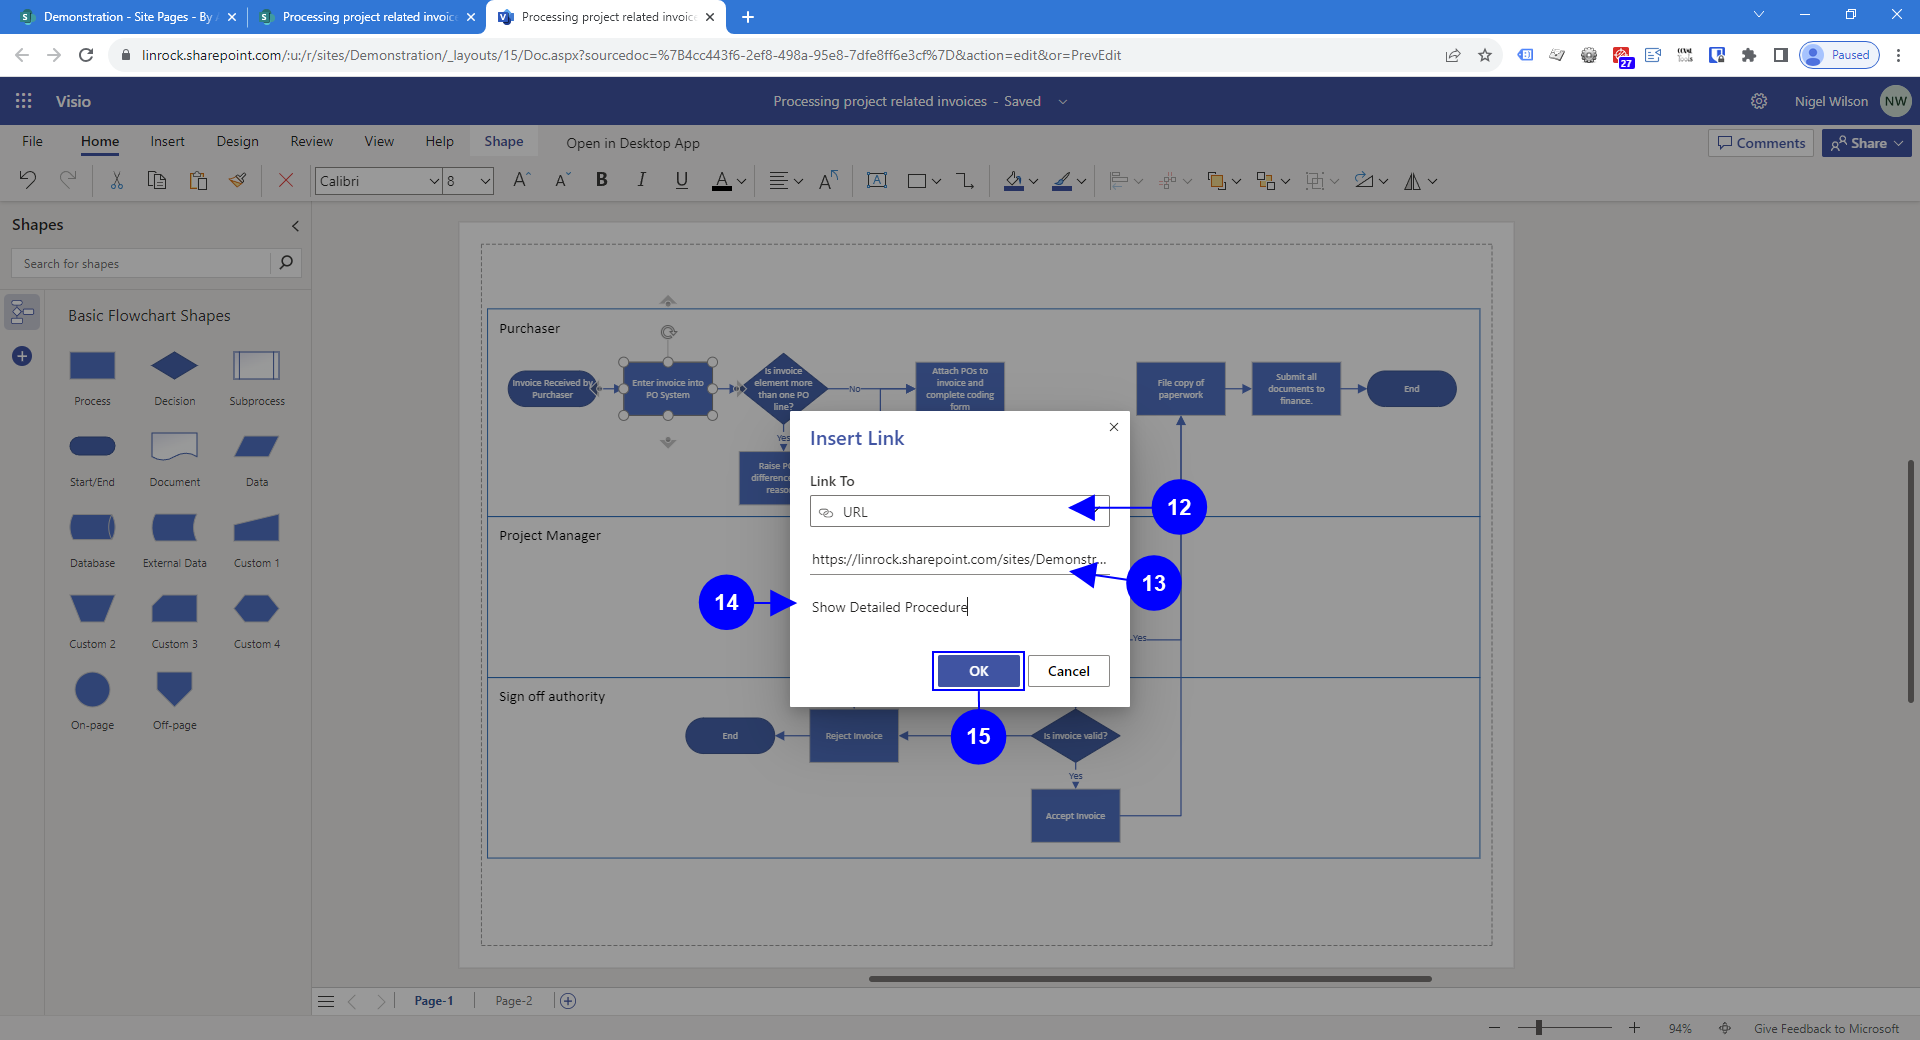
Task: Click the Cut scissors icon
Action: [x=117, y=180]
